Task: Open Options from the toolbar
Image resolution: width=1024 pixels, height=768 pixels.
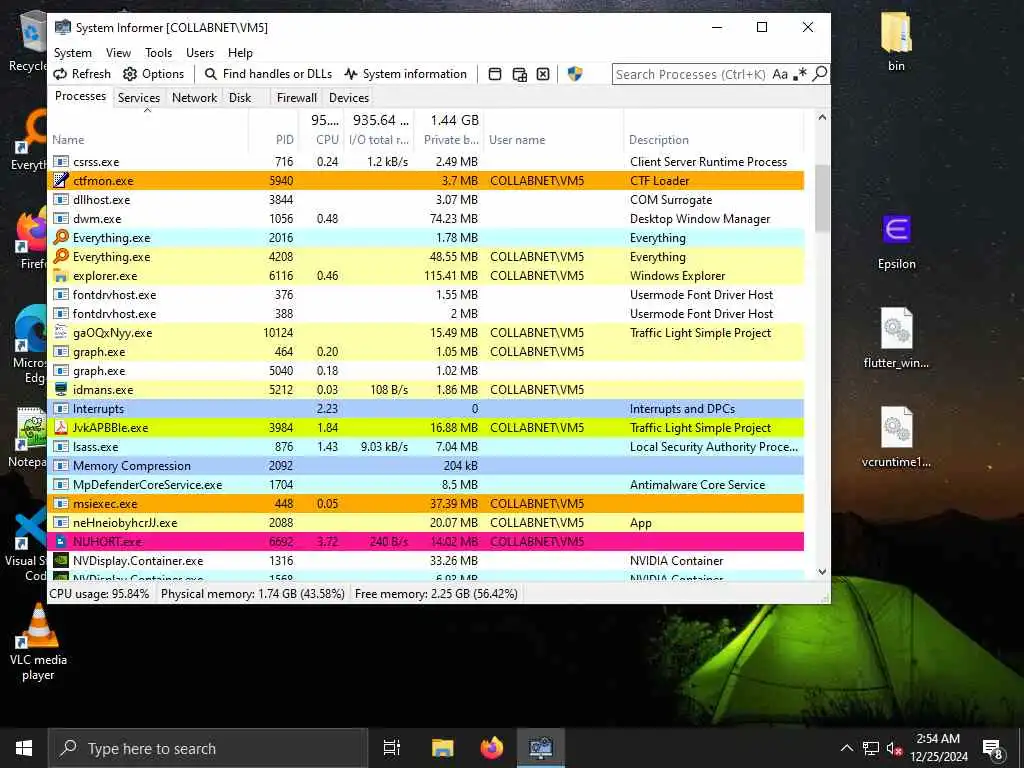Action: [x=153, y=74]
